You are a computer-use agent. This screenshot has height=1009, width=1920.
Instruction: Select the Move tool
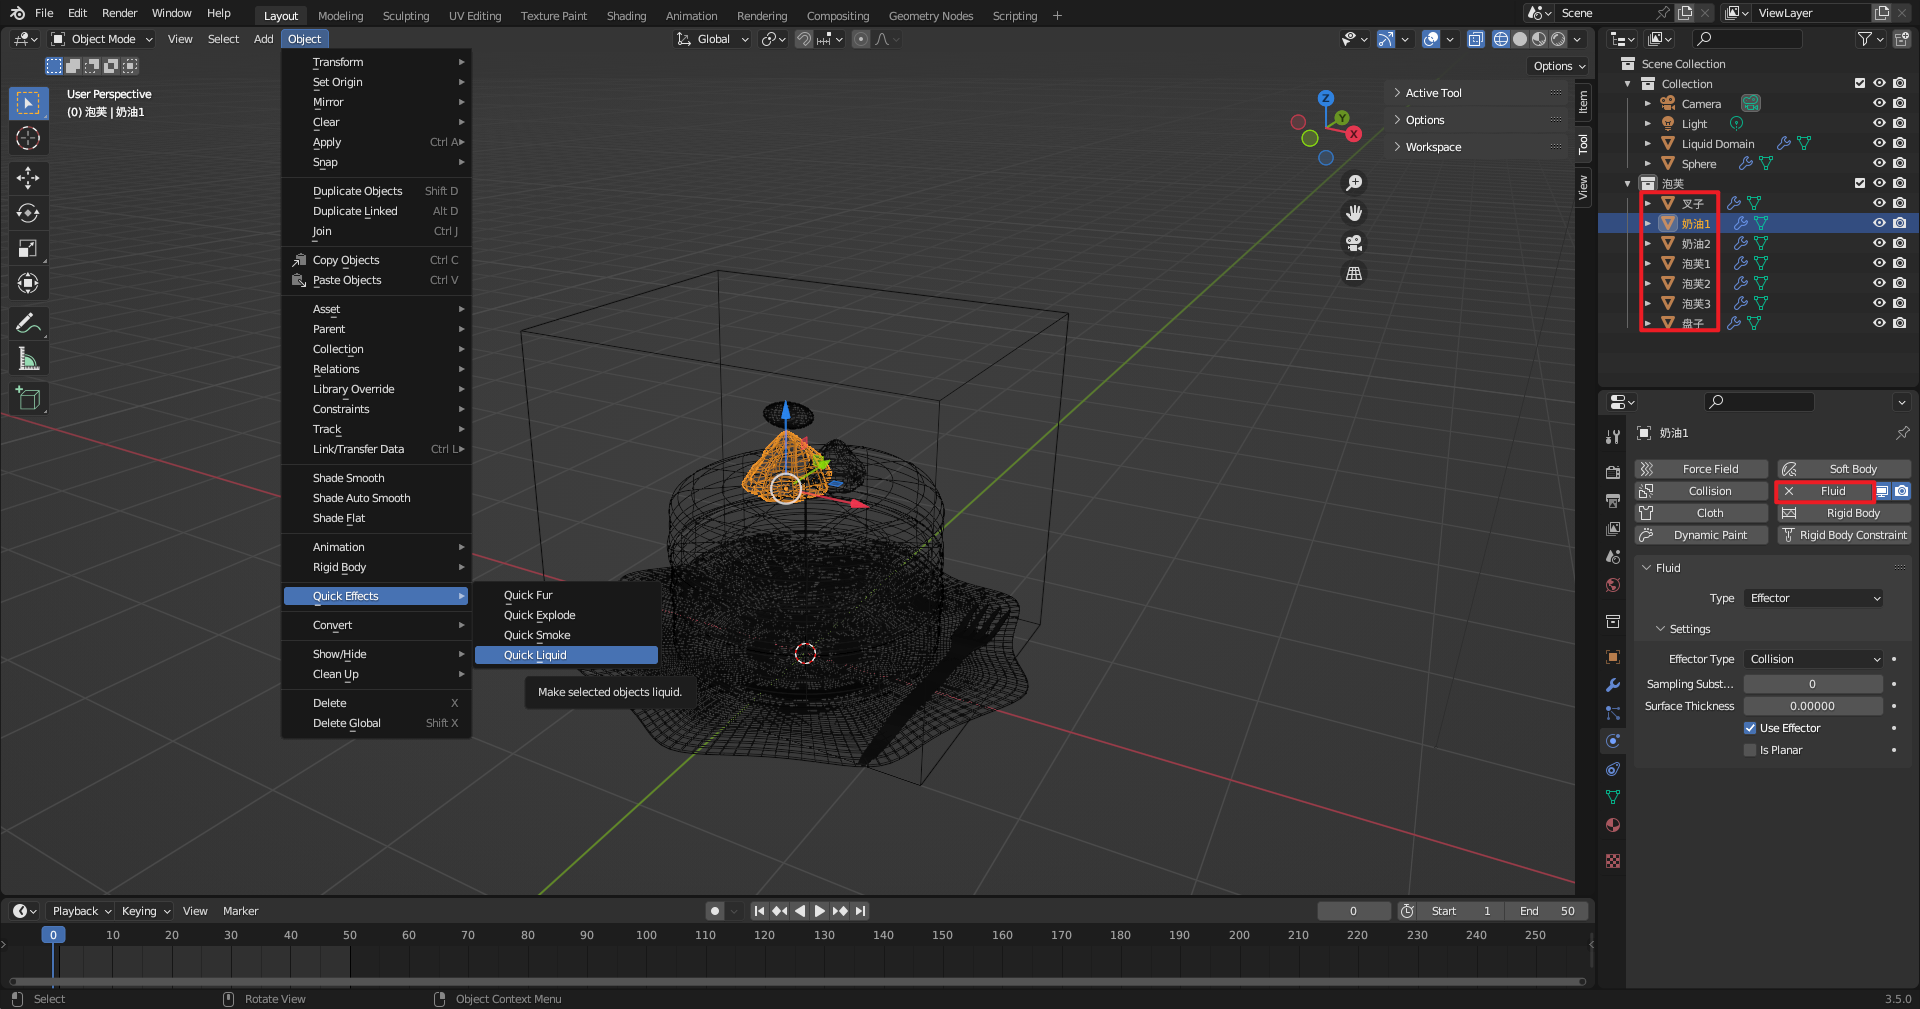[x=28, y=178]
